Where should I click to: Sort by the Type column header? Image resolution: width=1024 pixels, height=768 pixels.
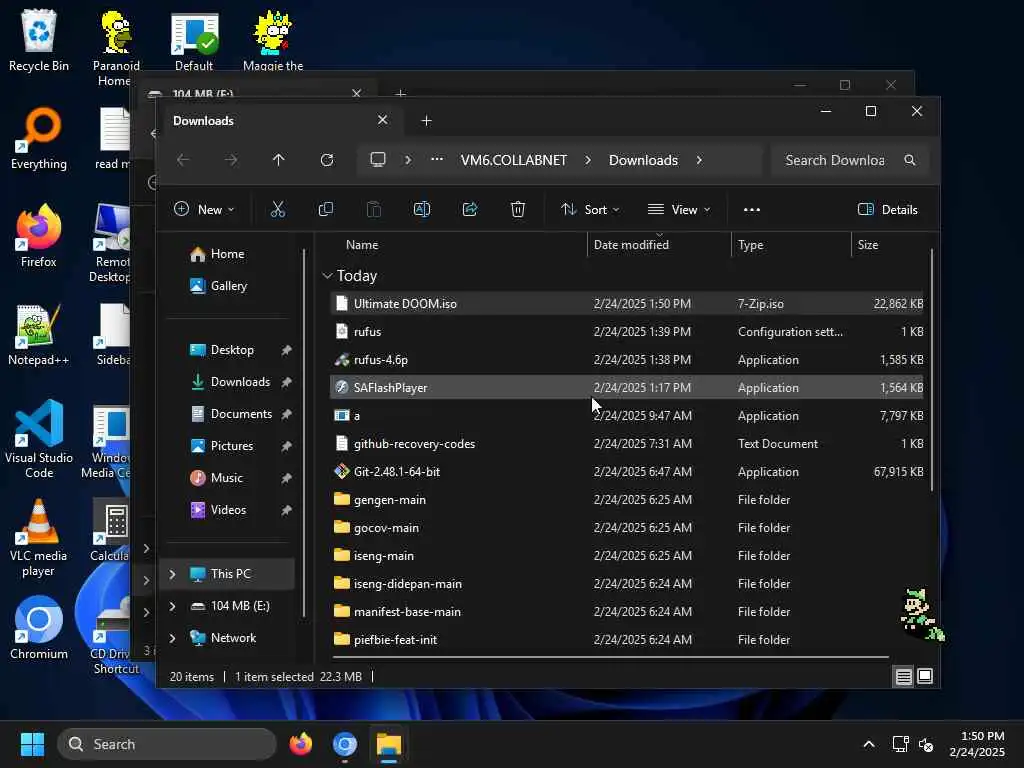(x=750, y=245)
